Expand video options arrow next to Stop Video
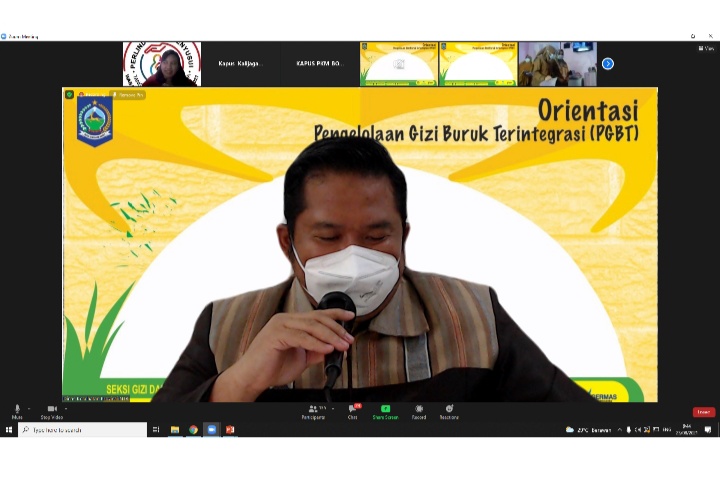The height and width of the screenshot is (496, 720). click(66, 408)
